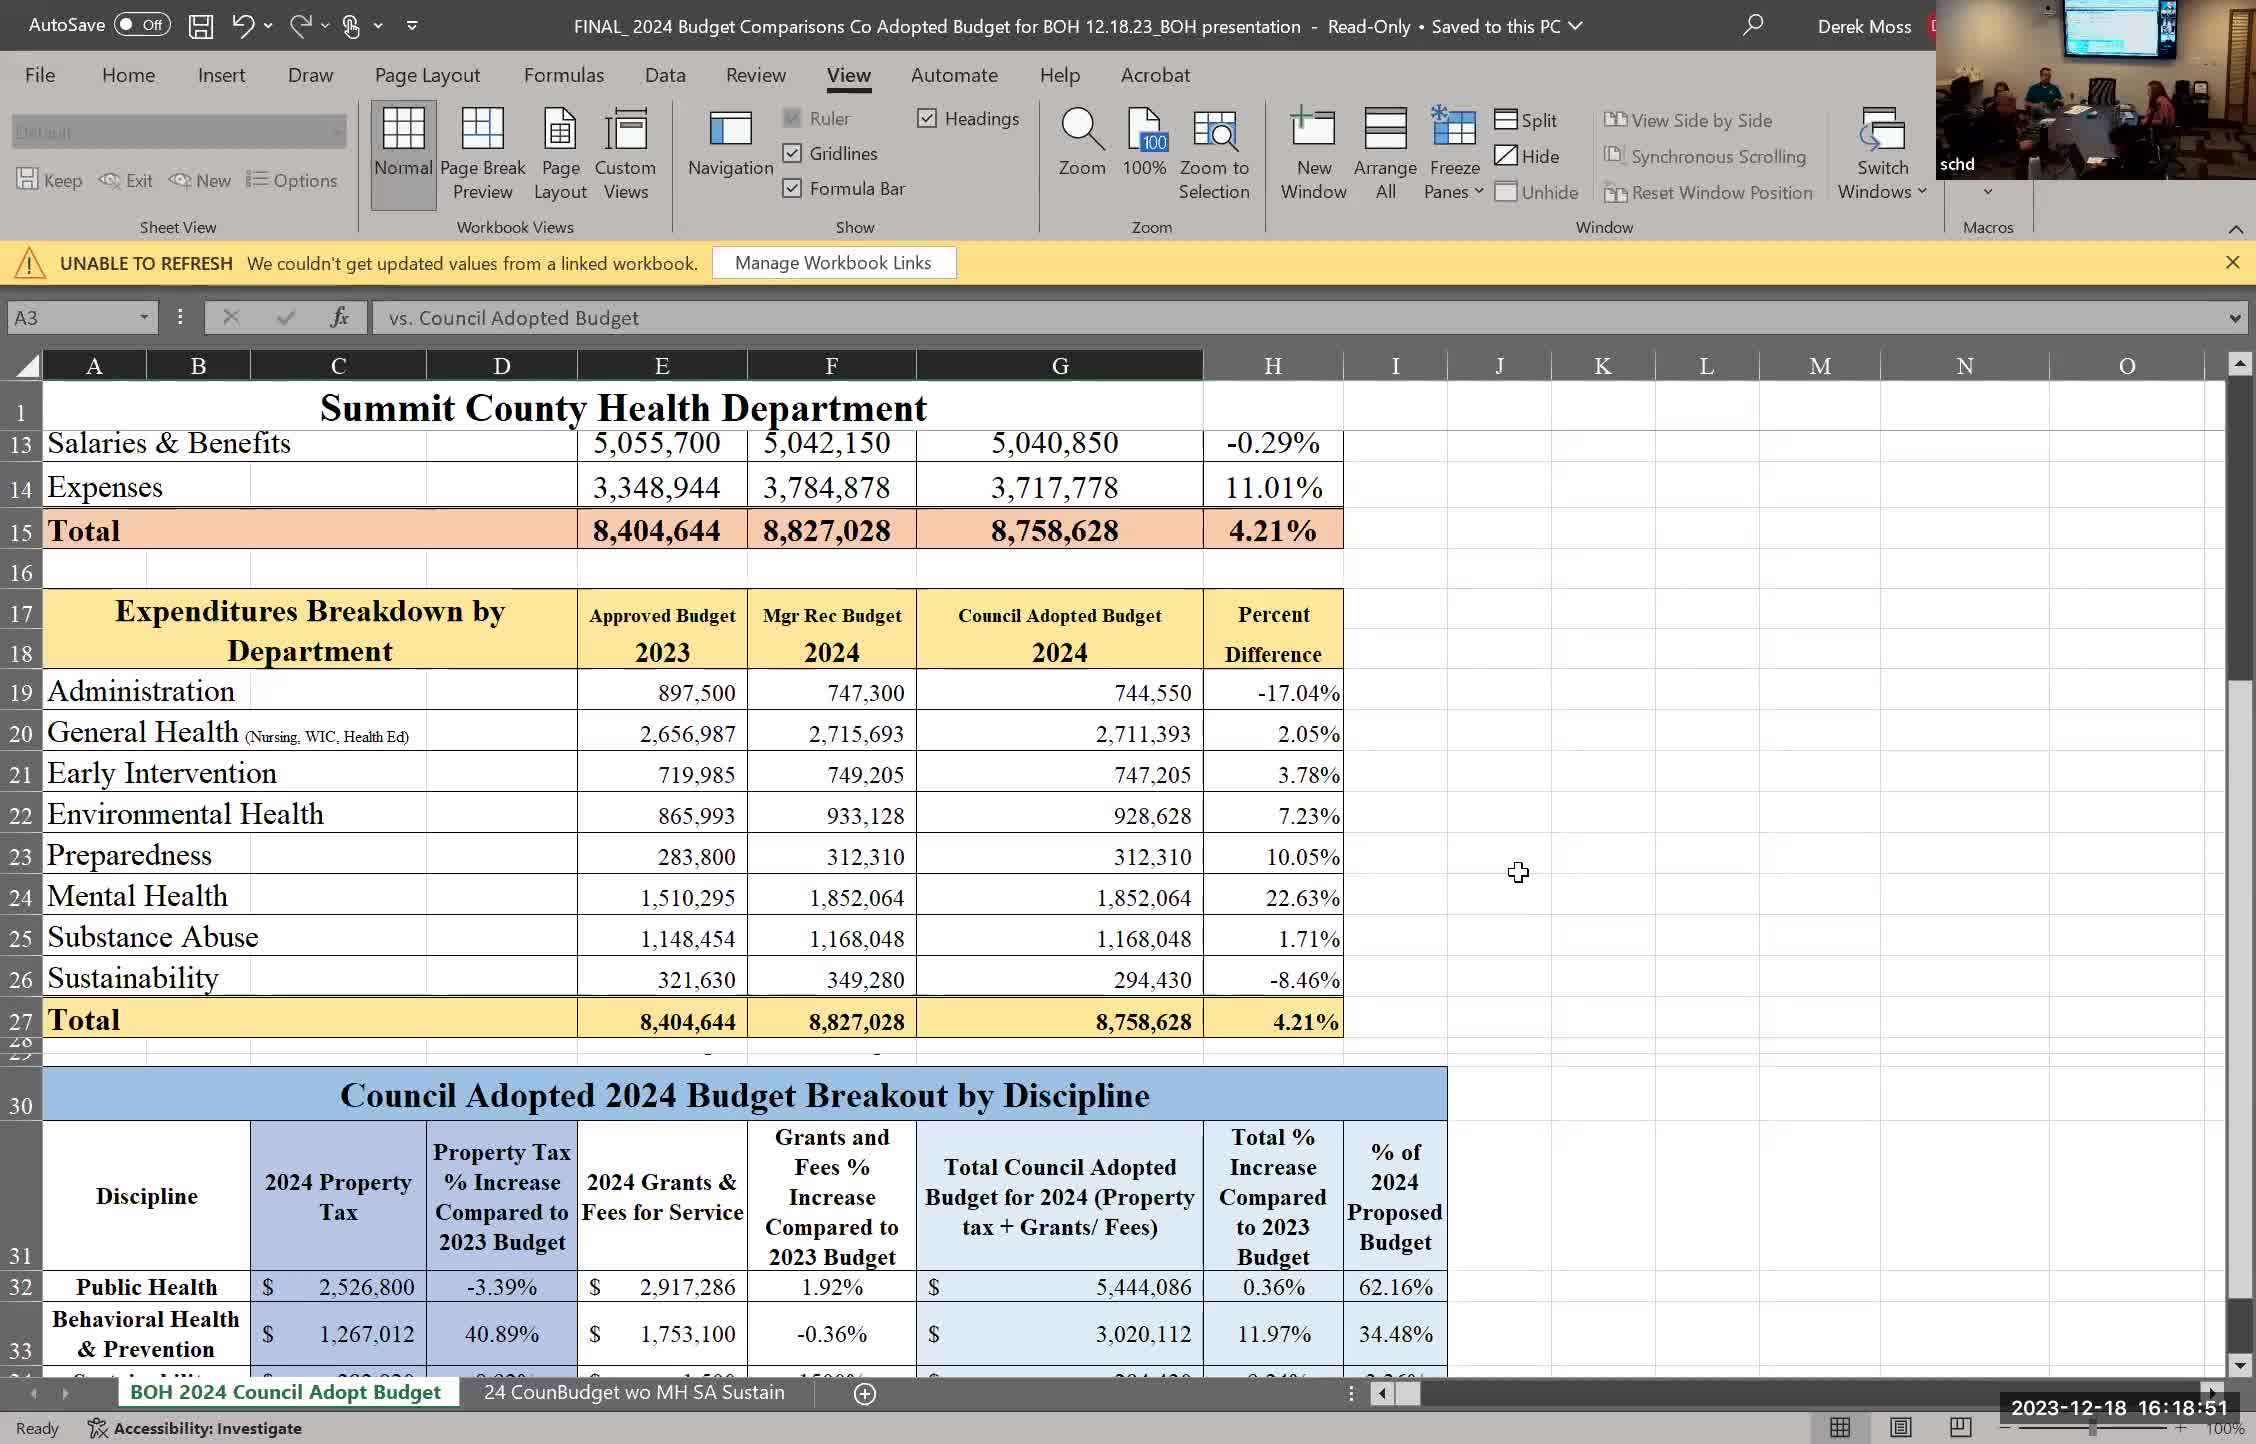Image resolution: width=2256 pixels, height=1444 pixels.
Task: Uncheck the Formula Bar checkbox
Action: 792,188
